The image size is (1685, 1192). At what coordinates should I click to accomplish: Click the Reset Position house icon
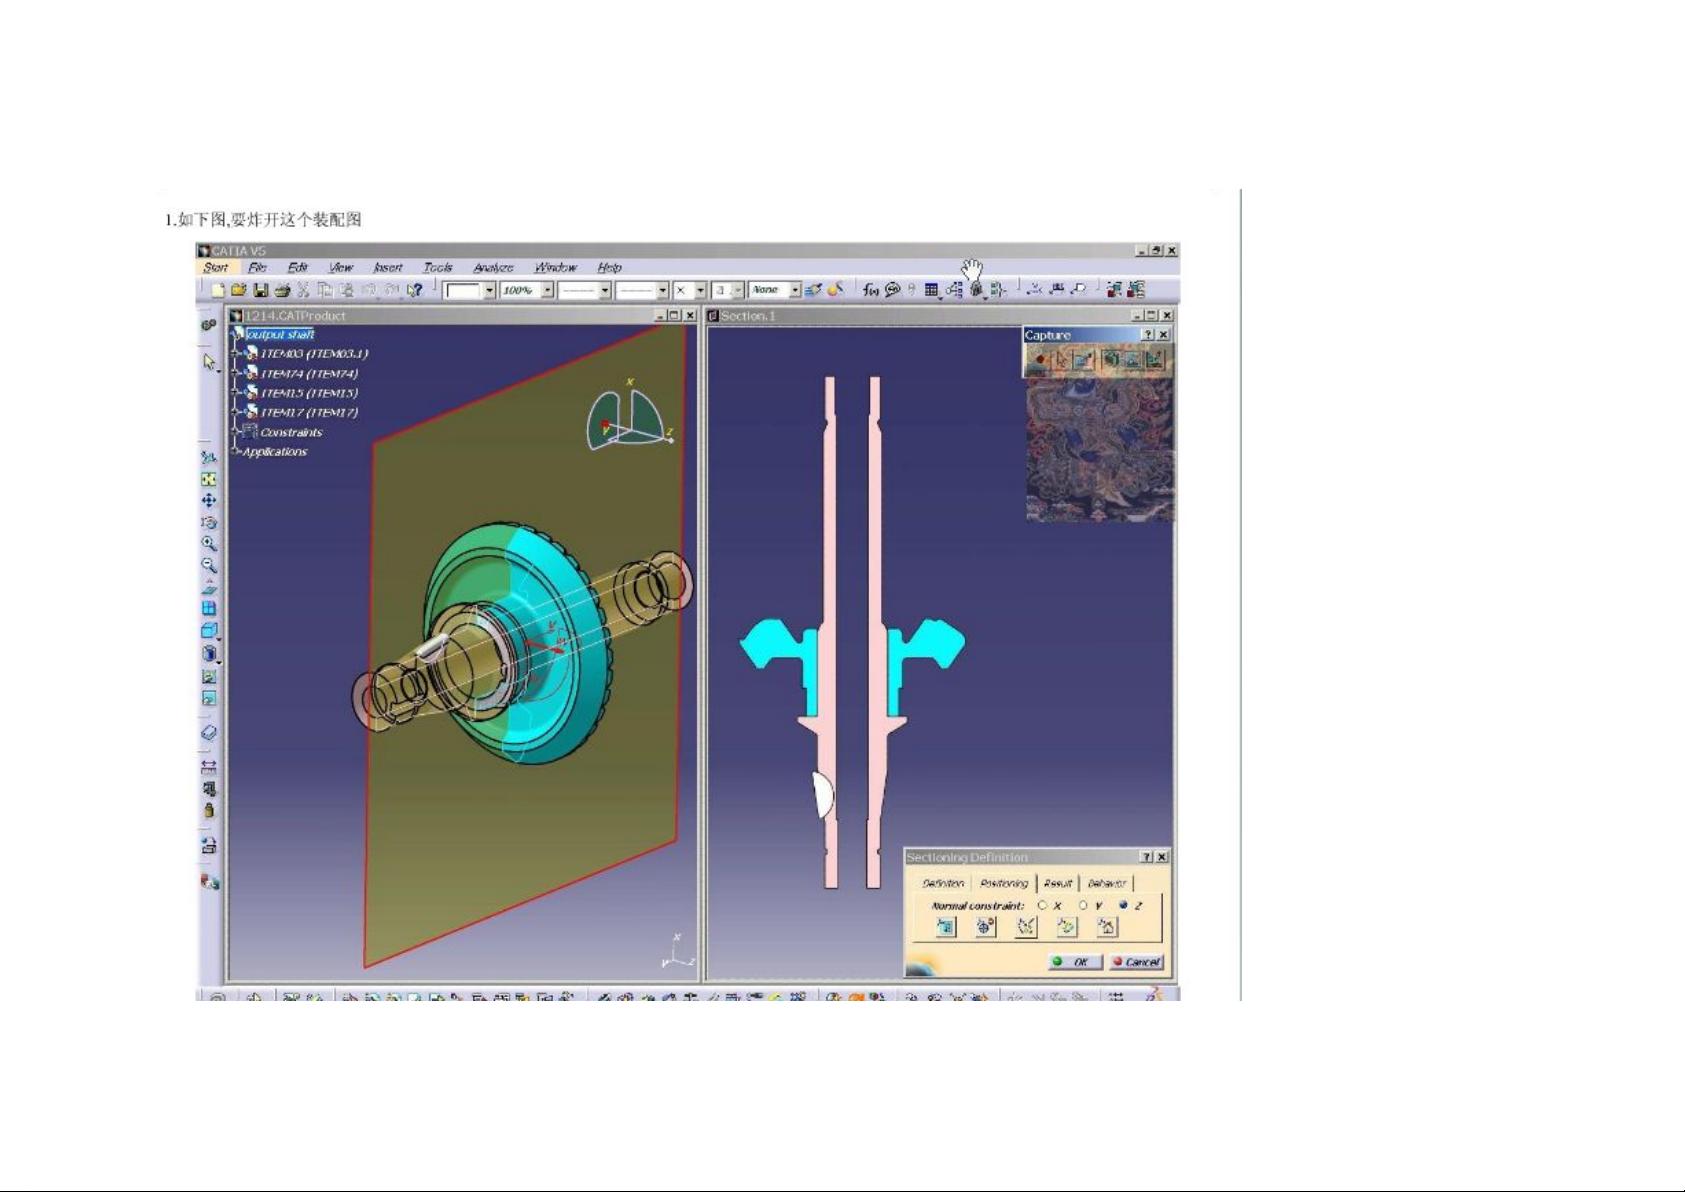[1107, 927]
